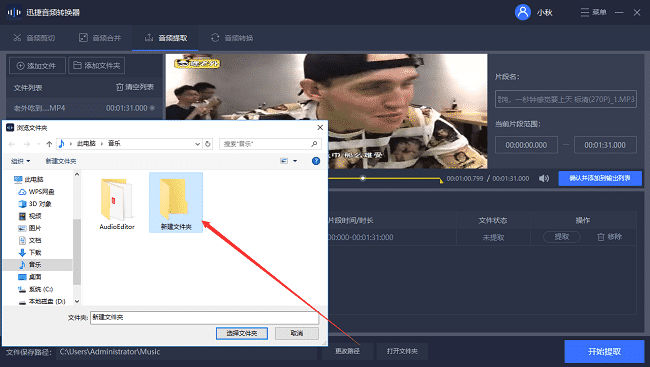Click the 文件夹 name input field
The width and height of the screenshot is (650, 367).
(x=204, y=317)
